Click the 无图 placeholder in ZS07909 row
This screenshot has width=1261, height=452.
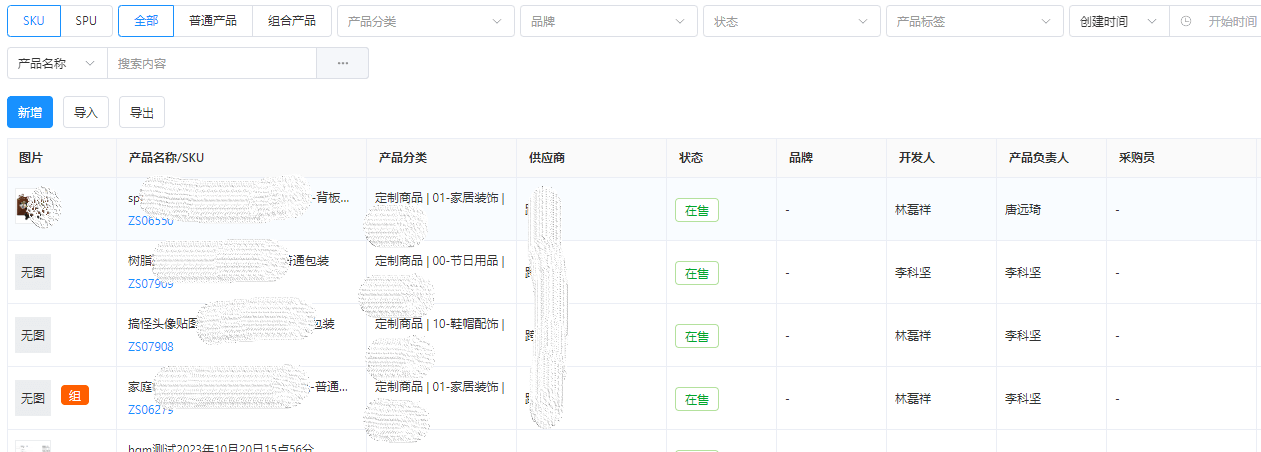33,272
